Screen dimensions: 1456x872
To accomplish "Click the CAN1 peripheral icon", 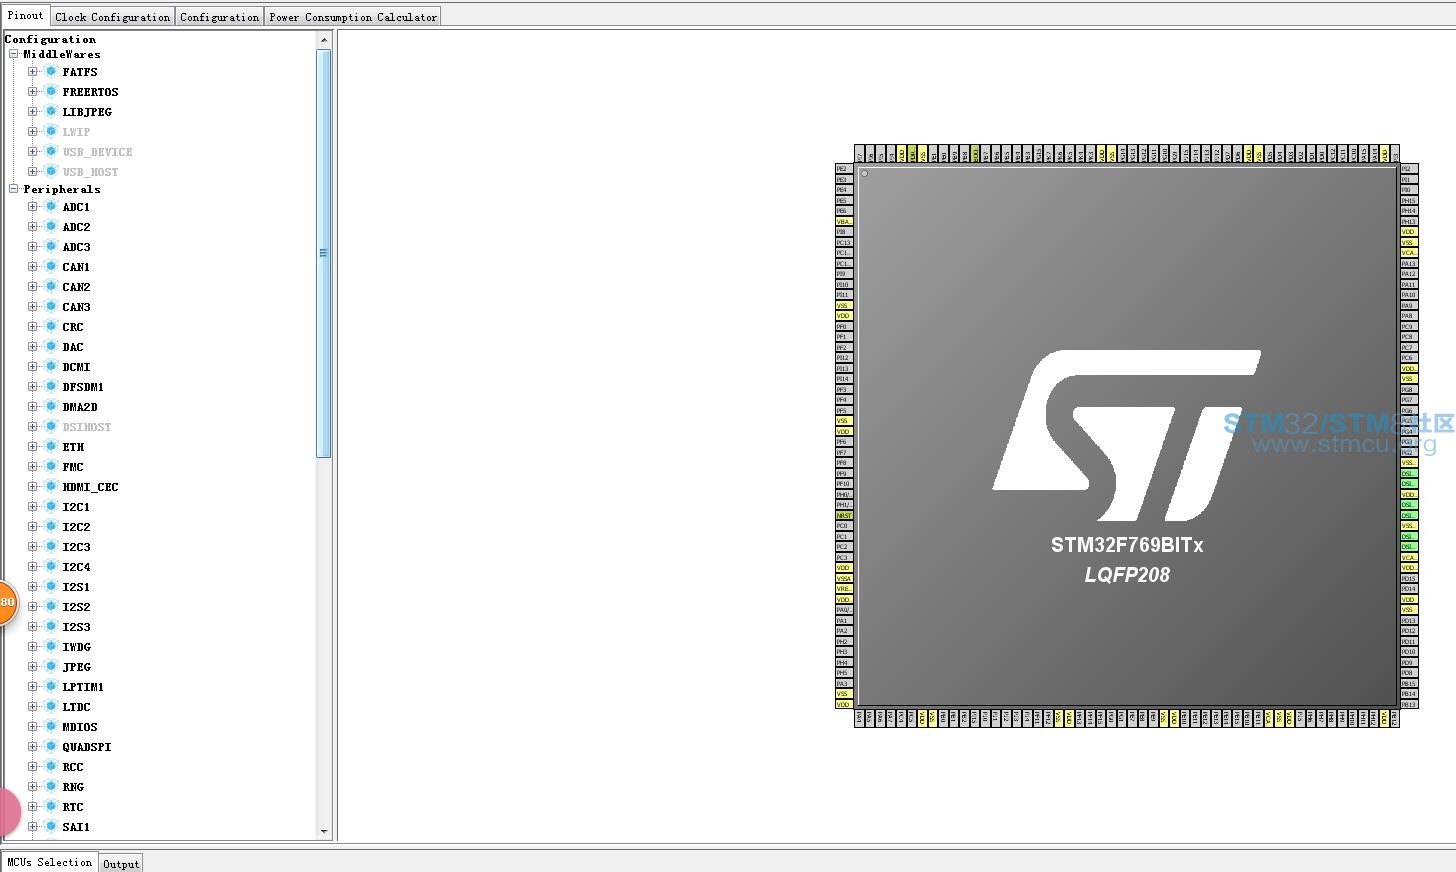I will point(51,267).
